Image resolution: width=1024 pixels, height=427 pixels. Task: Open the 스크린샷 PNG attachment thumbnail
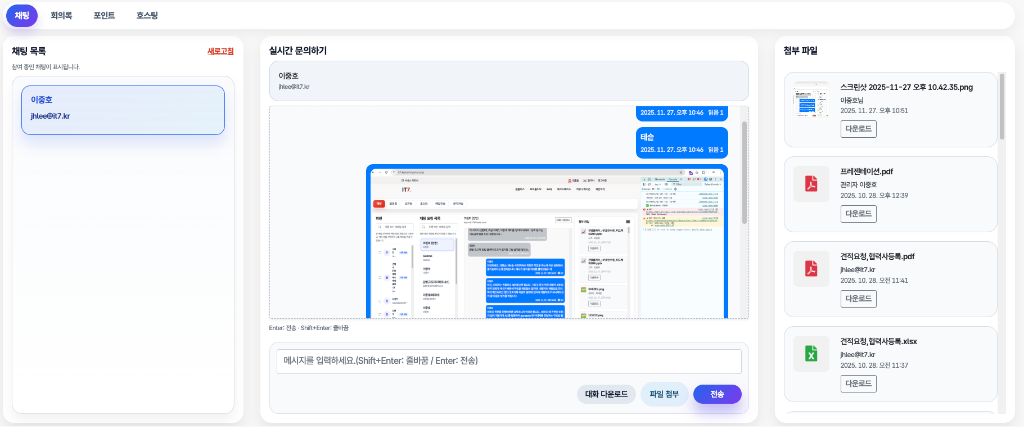point(811,101)
